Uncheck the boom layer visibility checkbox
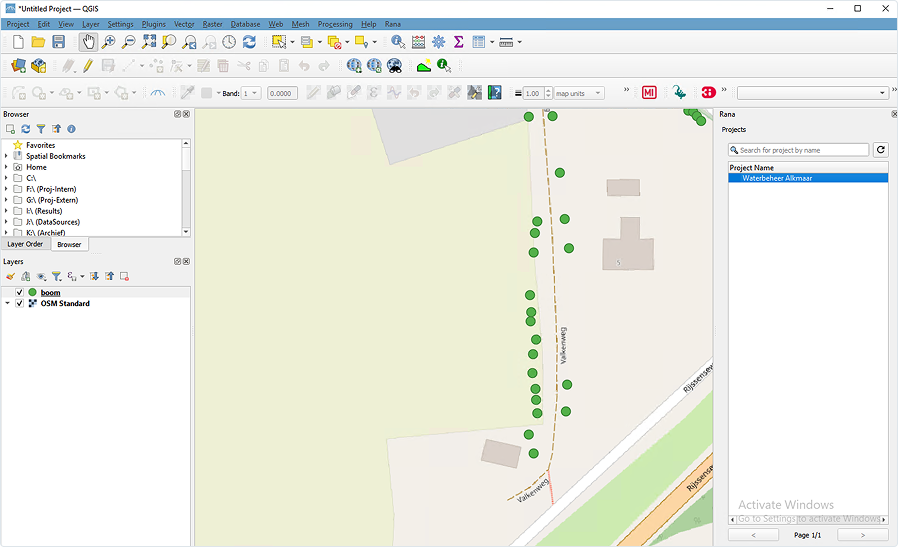 [x=19, y=293]
